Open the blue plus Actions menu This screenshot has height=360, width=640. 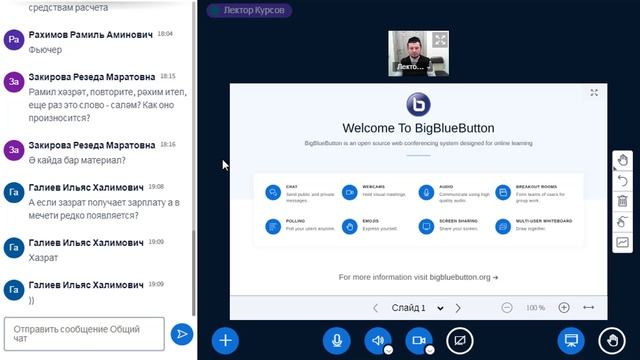pyautogui.click(x=225, y=340)
